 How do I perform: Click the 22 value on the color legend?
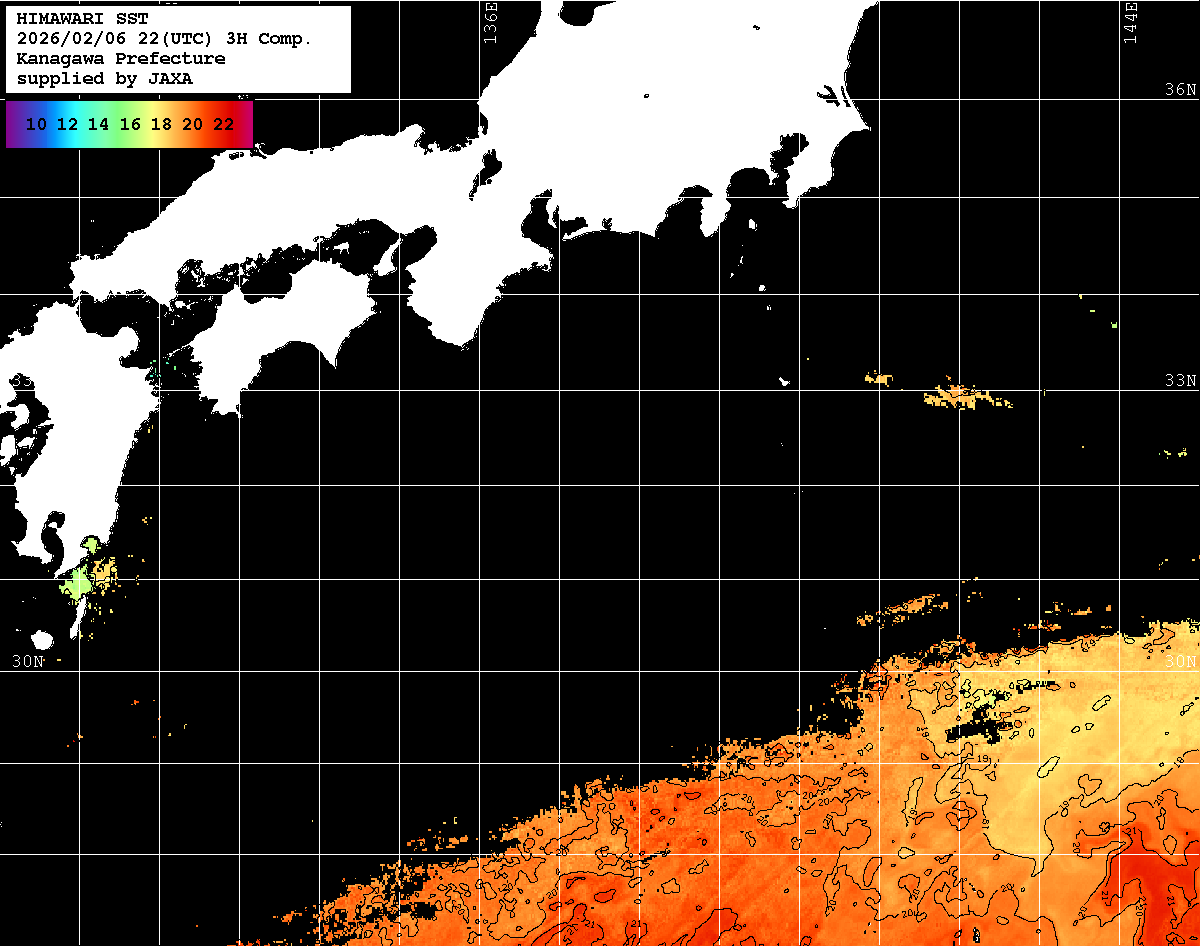[x=223, y=125]
